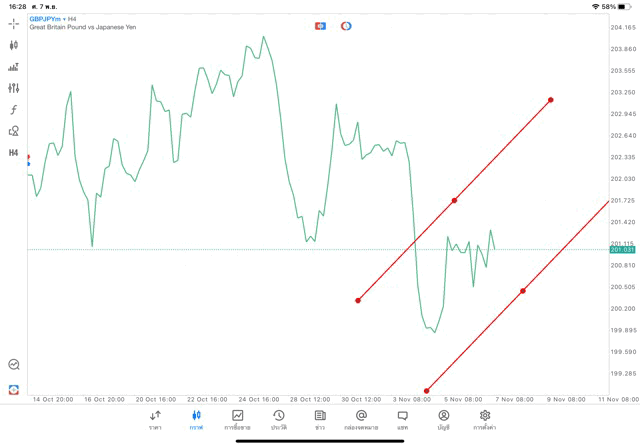The width and height of the screenshot is (640, 447).
Task: Select the crosshair cursor tool
Action: tap(14, 23)
